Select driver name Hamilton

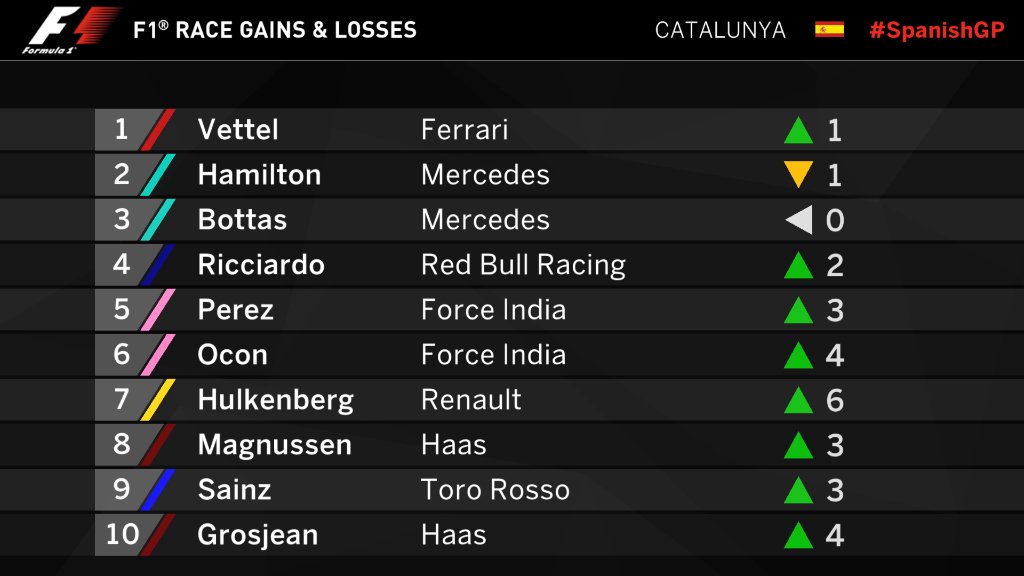(259, 174)
